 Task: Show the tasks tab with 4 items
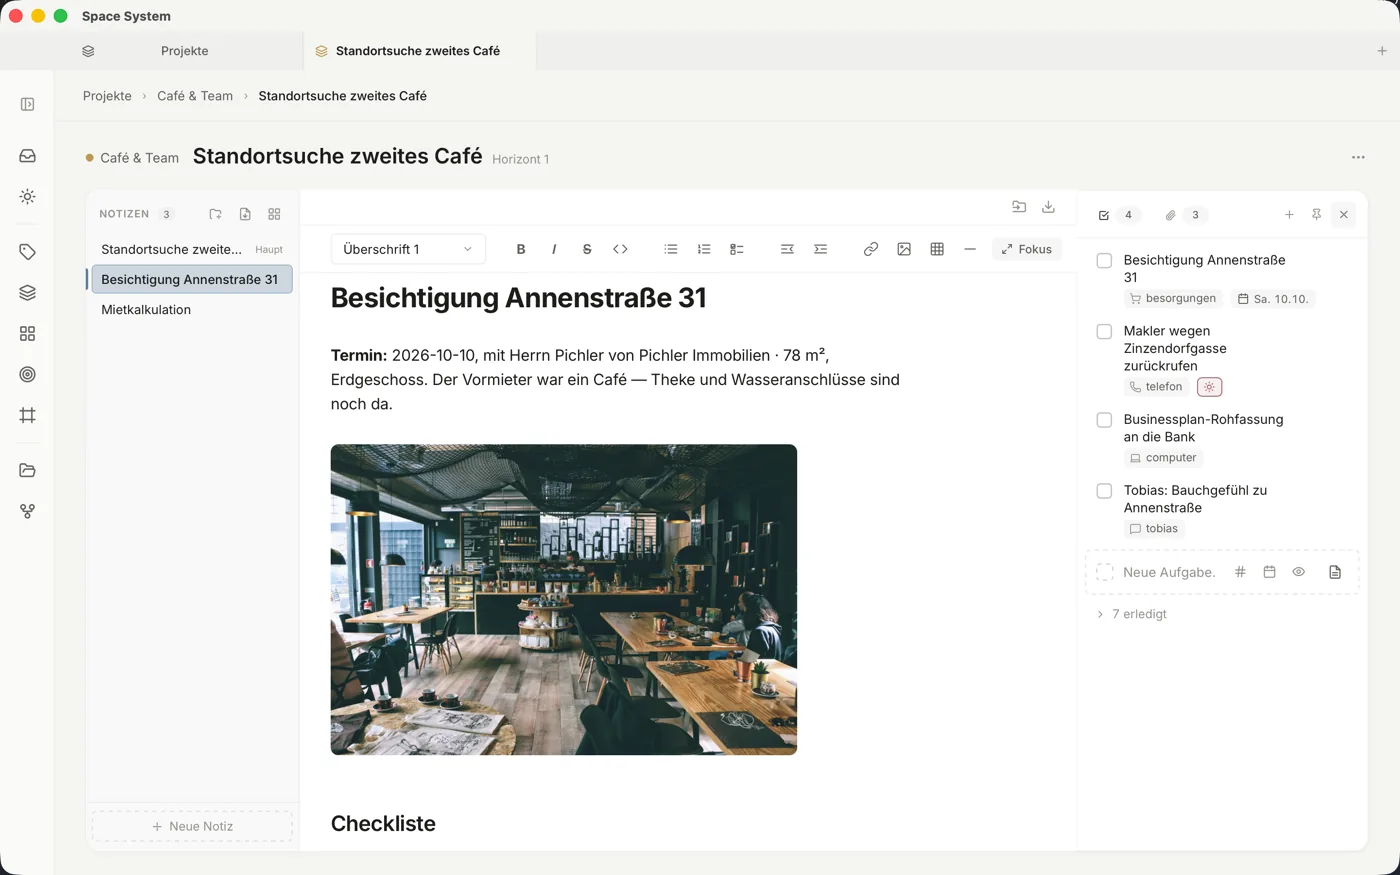point(1118,215)
